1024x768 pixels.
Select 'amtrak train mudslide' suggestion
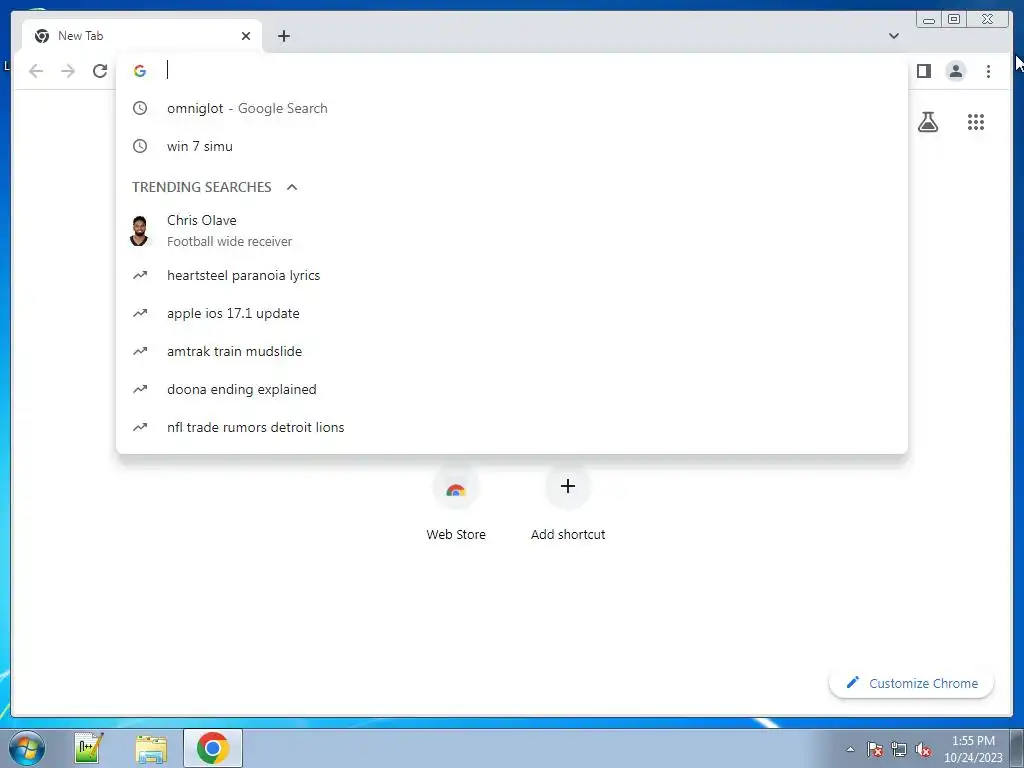click(x=511, y=351)
